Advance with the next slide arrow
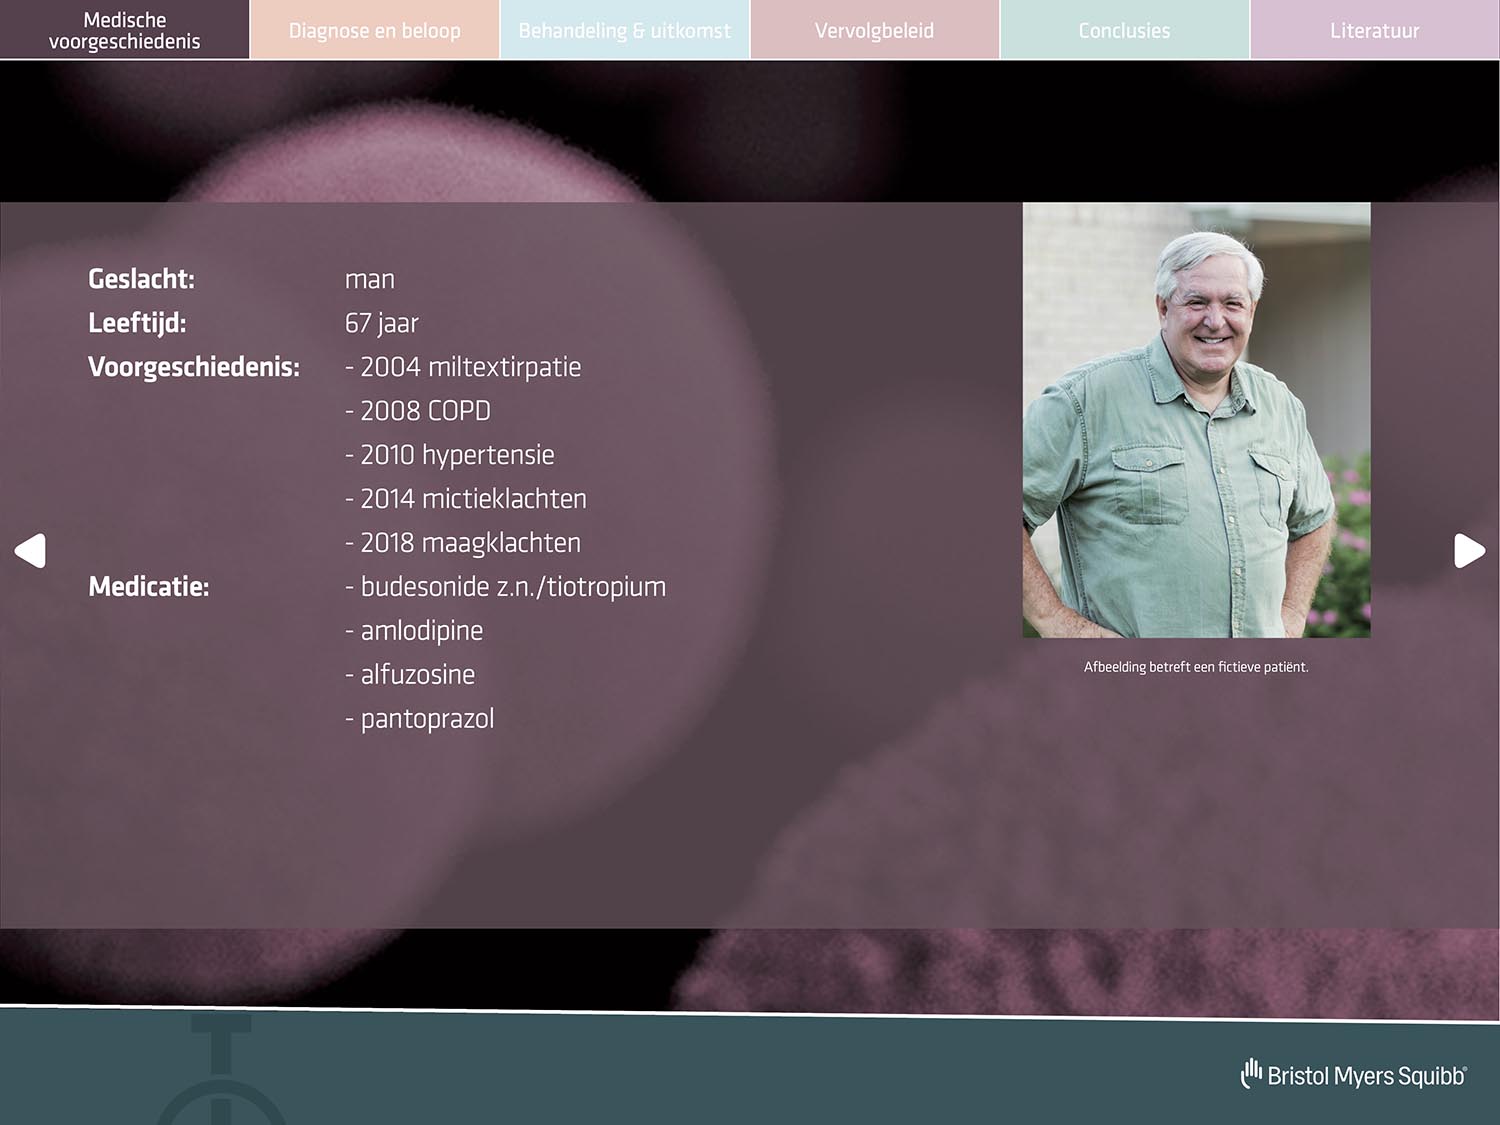 [x=1469, y=550]
